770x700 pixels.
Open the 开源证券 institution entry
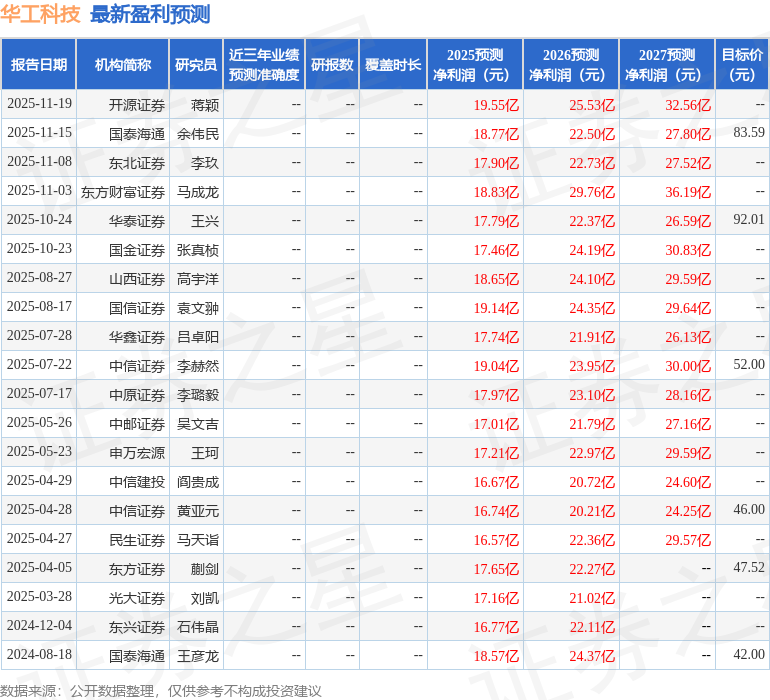click(137, 104)
